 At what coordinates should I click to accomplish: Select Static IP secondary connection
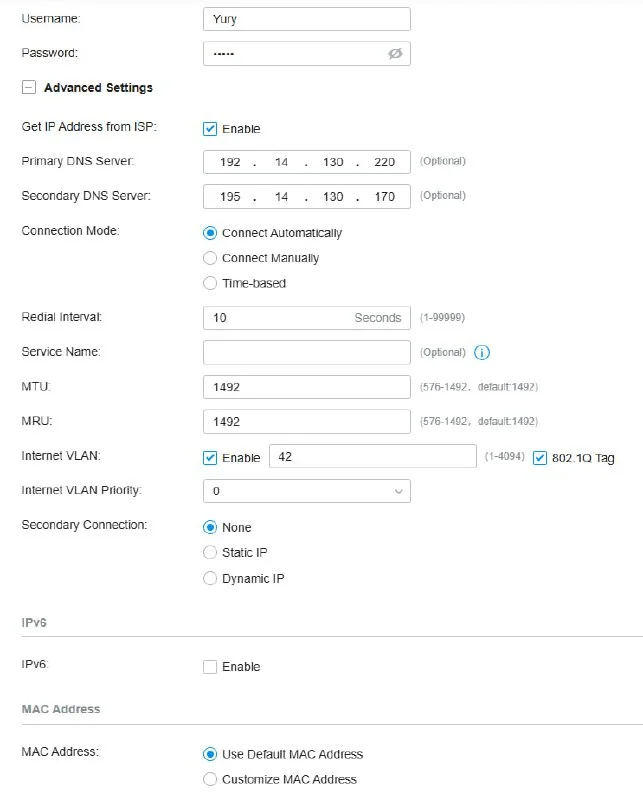coord(210,552)
